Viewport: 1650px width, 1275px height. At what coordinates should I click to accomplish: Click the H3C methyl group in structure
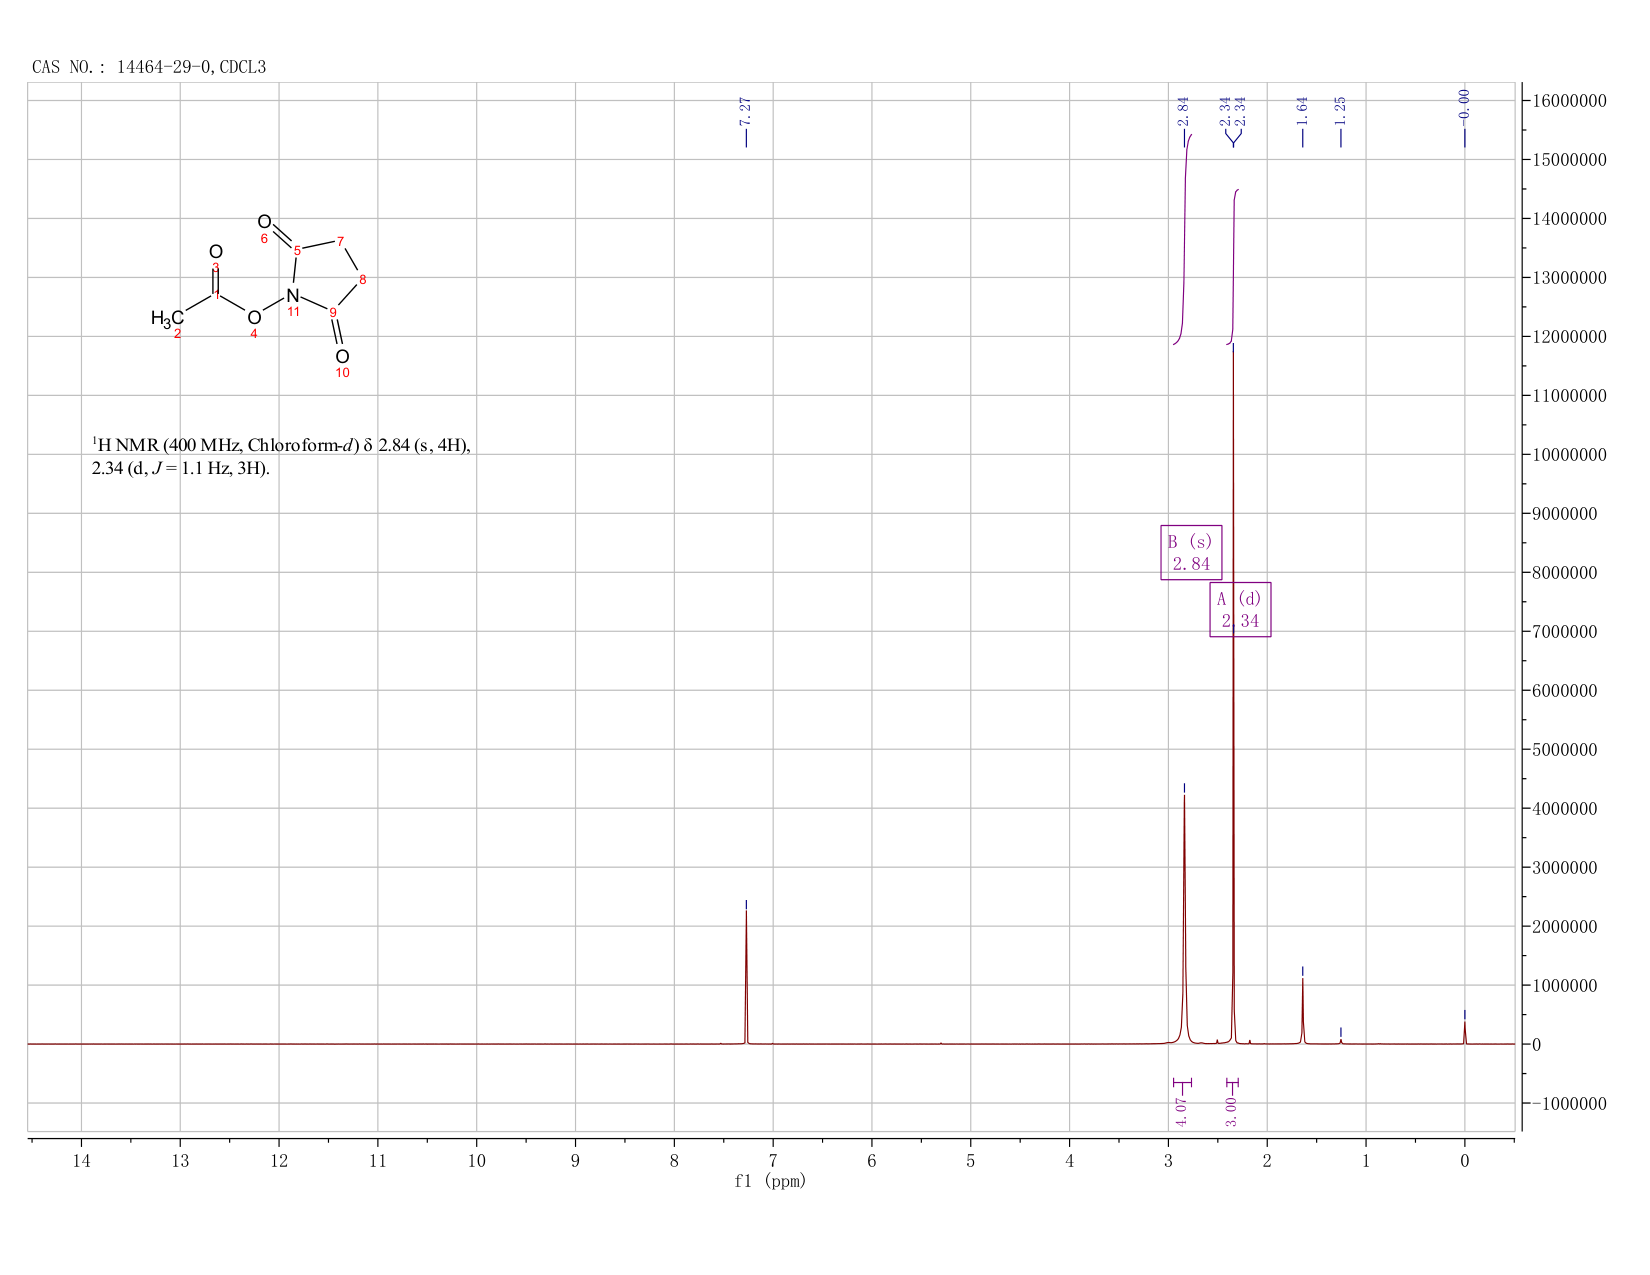[x=167, y=319]
